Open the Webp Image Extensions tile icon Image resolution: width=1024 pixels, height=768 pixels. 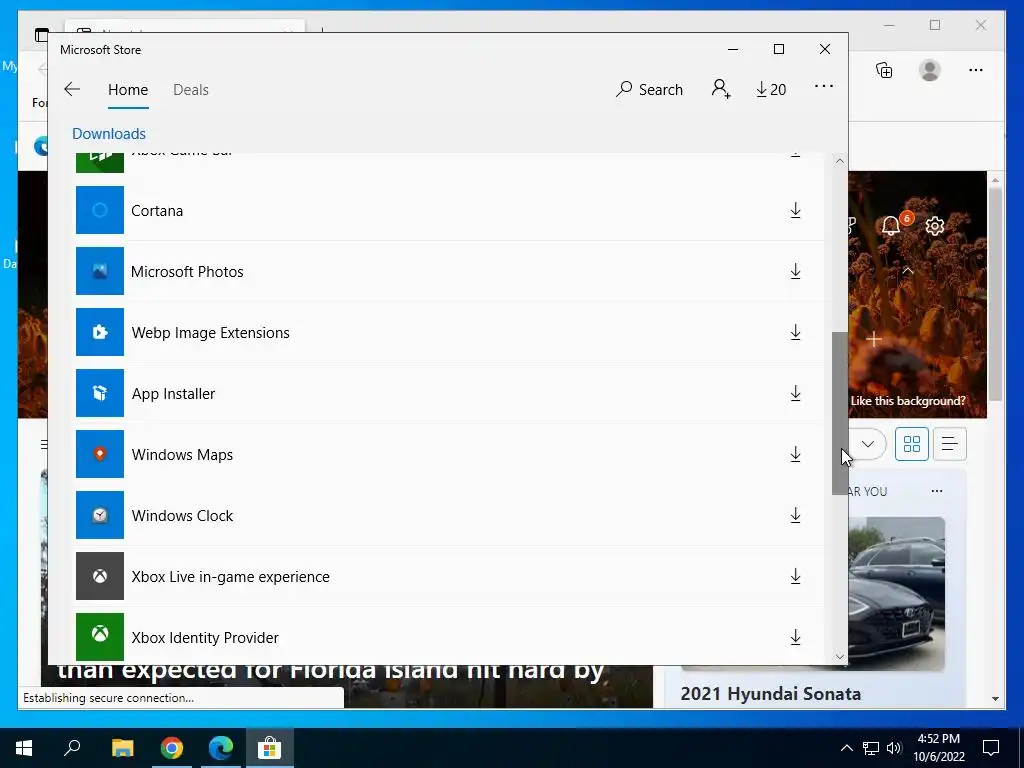(x=100, y=332)
